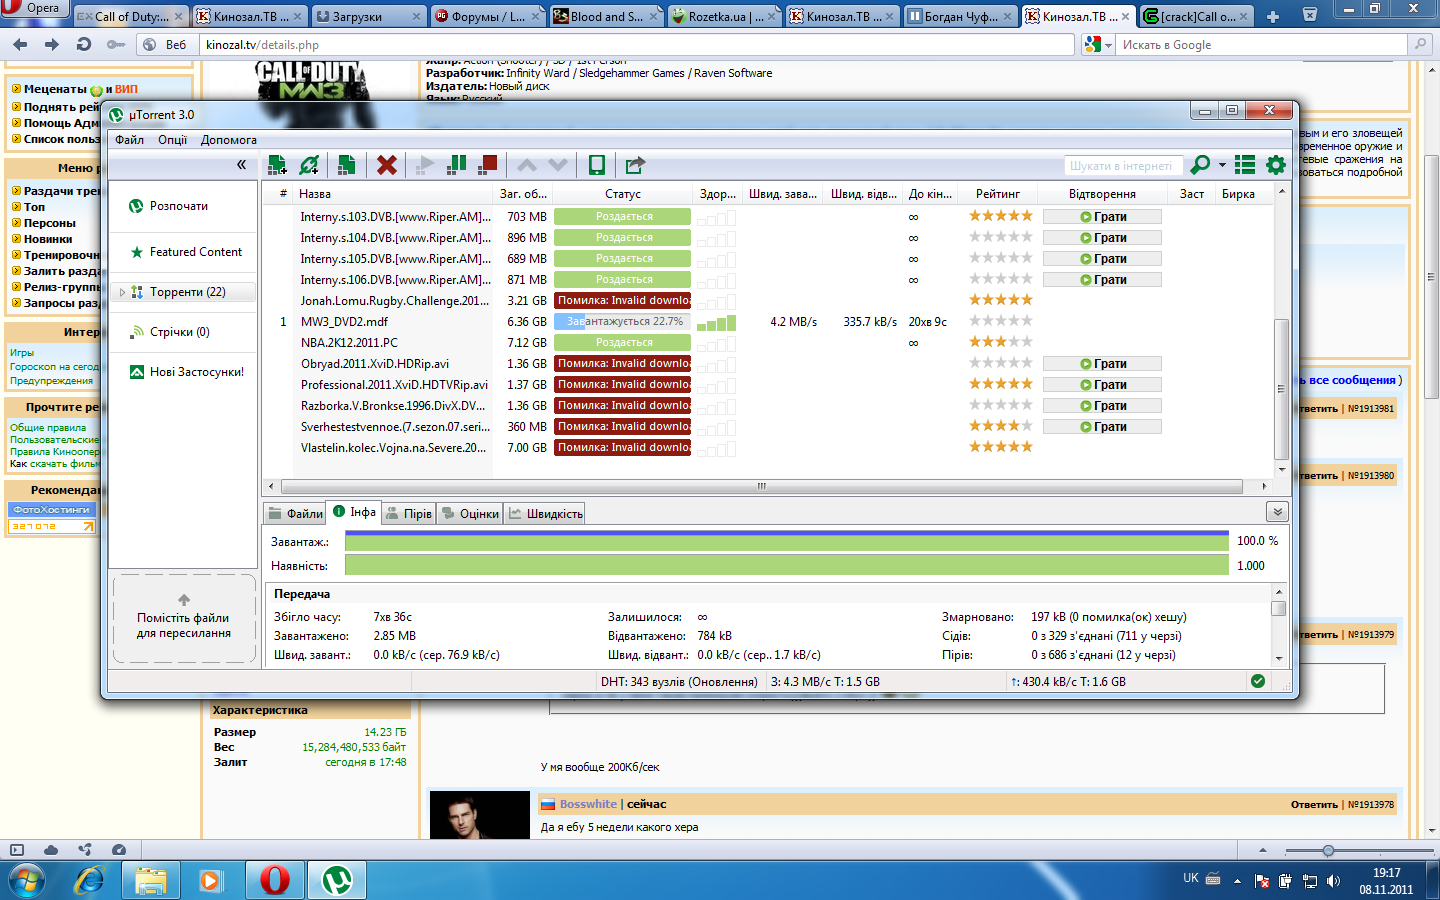1440x900 pixels.
Task: Select Jonah.Lomu.Rugby.Challenge torrent row
Action: click(x=767, y=300)
